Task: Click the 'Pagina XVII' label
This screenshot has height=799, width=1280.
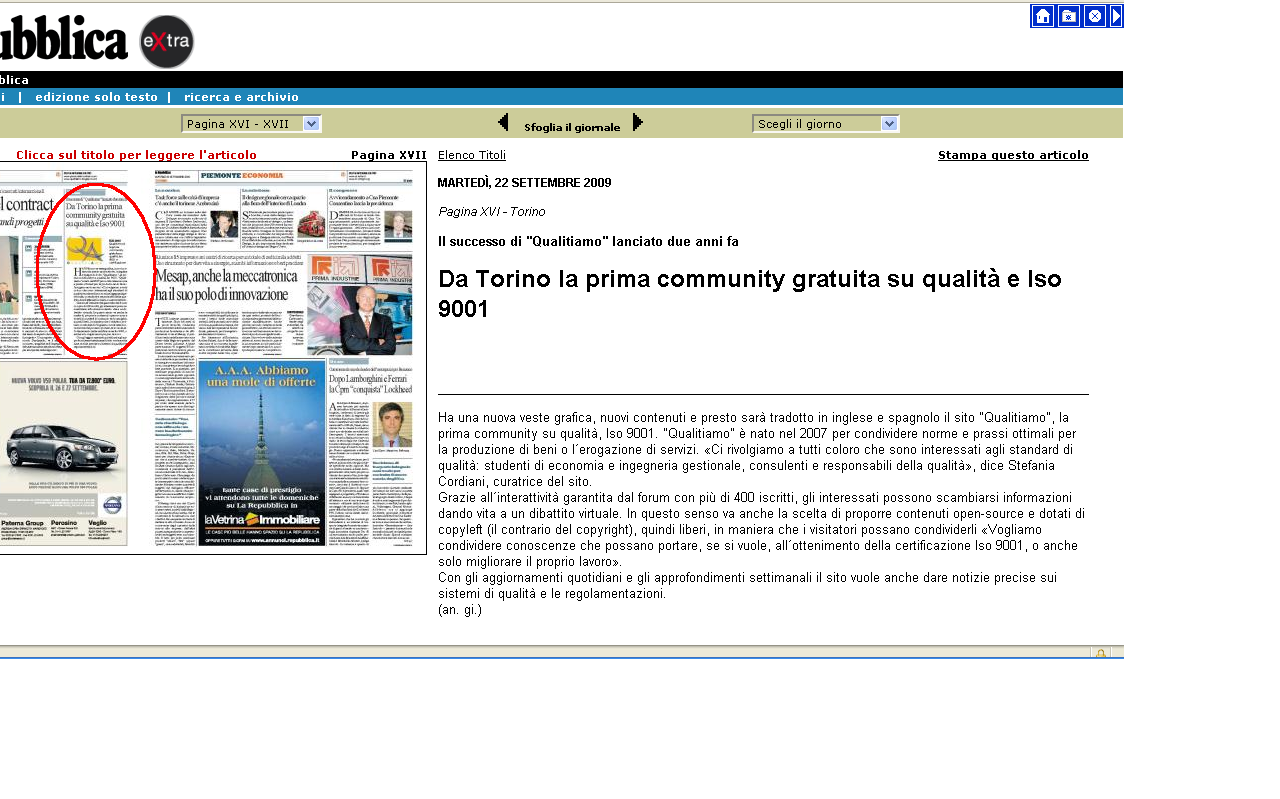Action: (389, 155)
